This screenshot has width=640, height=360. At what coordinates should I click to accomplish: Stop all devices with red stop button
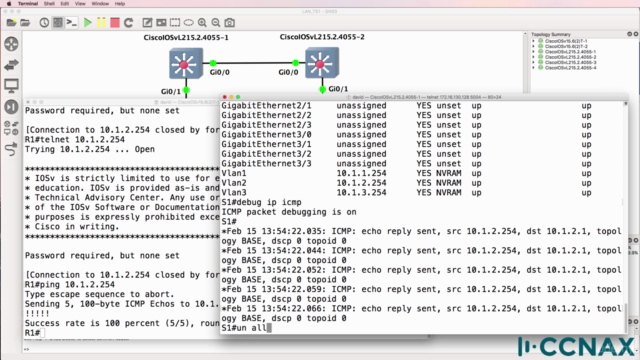pos(115,22)
